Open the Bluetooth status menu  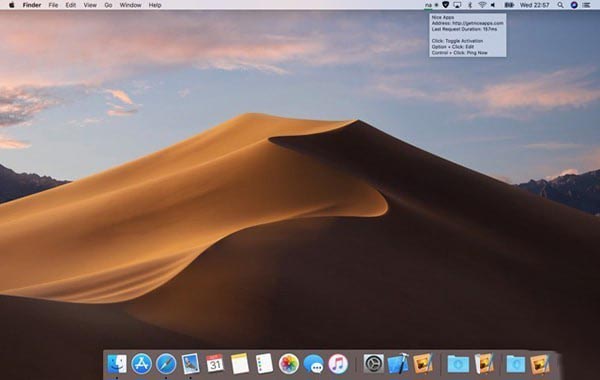[x=470, y=5]
